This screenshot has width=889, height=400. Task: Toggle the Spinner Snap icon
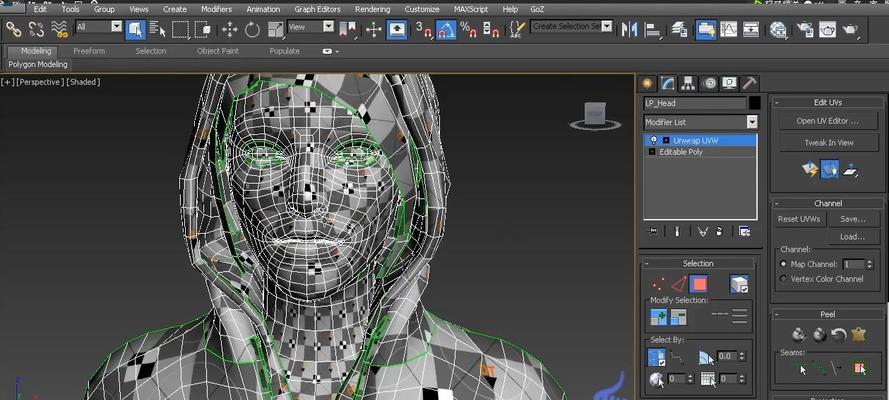(x=491, y=29)
